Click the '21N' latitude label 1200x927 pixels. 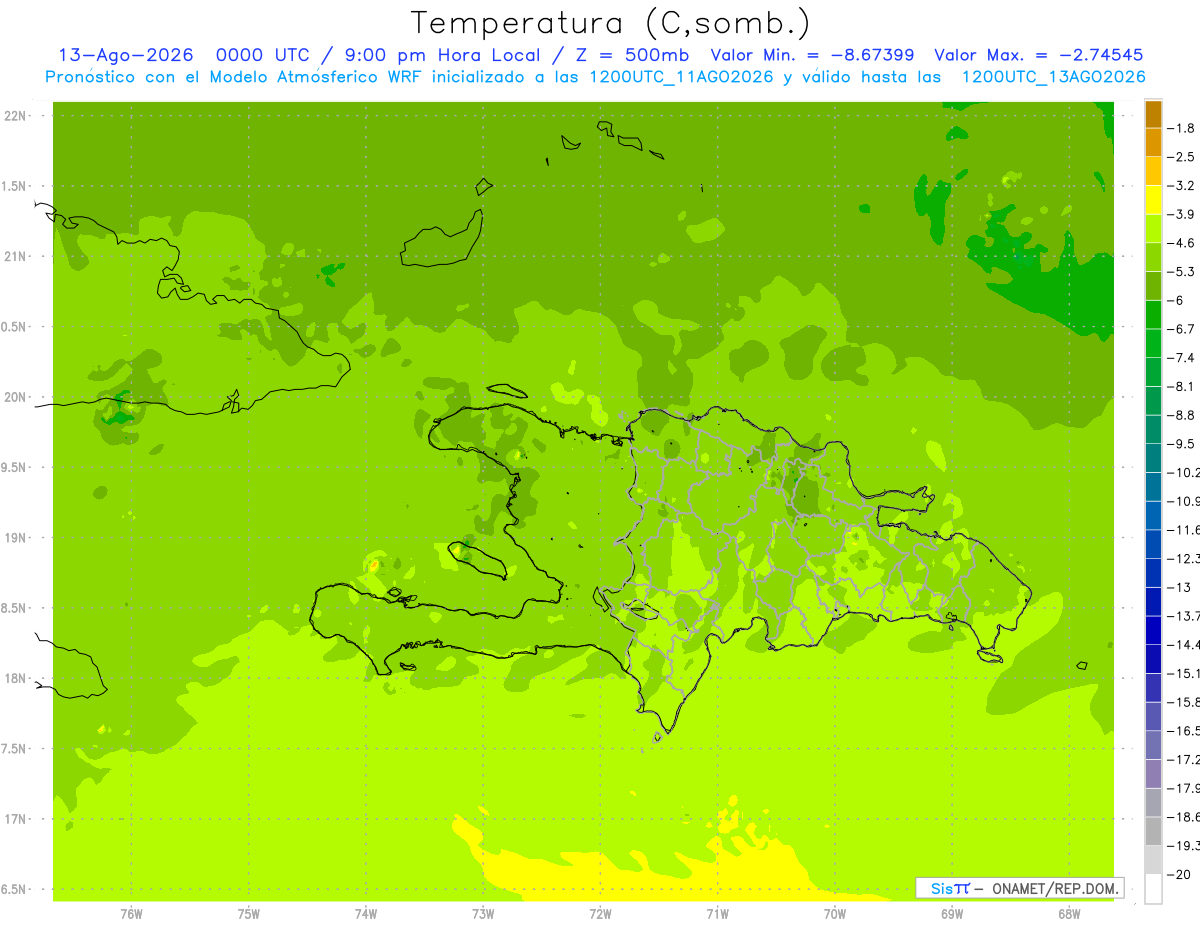[16, 257]
